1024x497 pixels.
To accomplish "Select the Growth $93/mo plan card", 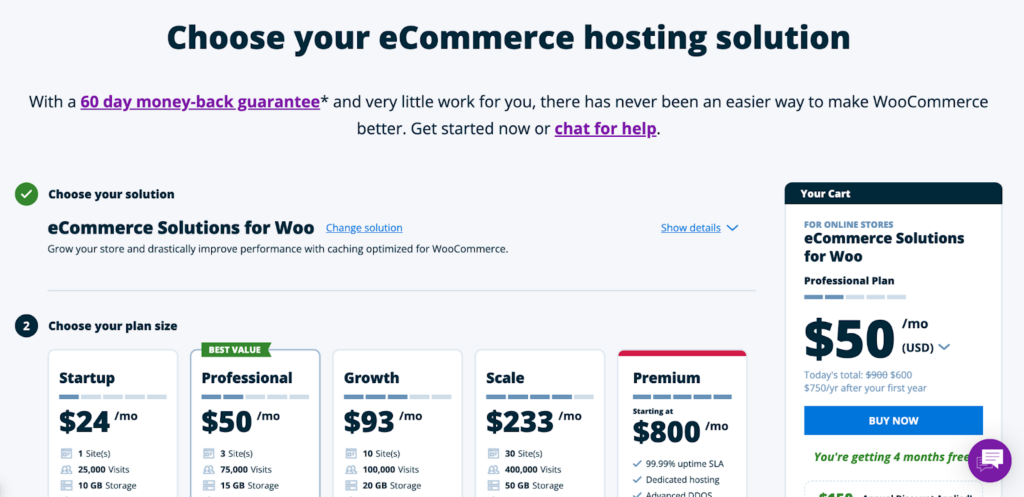I will point(397,423).
